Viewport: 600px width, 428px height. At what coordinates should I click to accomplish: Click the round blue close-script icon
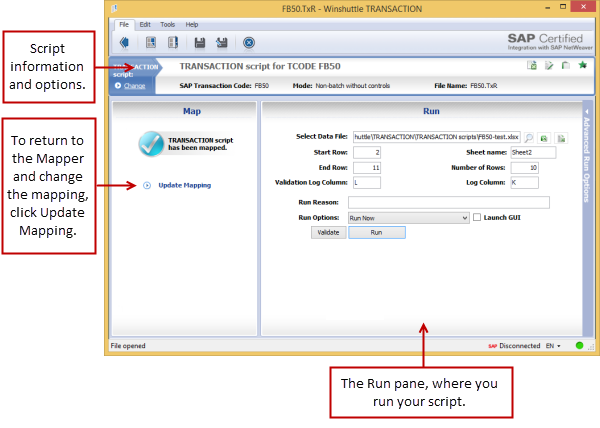pos(249,42)
